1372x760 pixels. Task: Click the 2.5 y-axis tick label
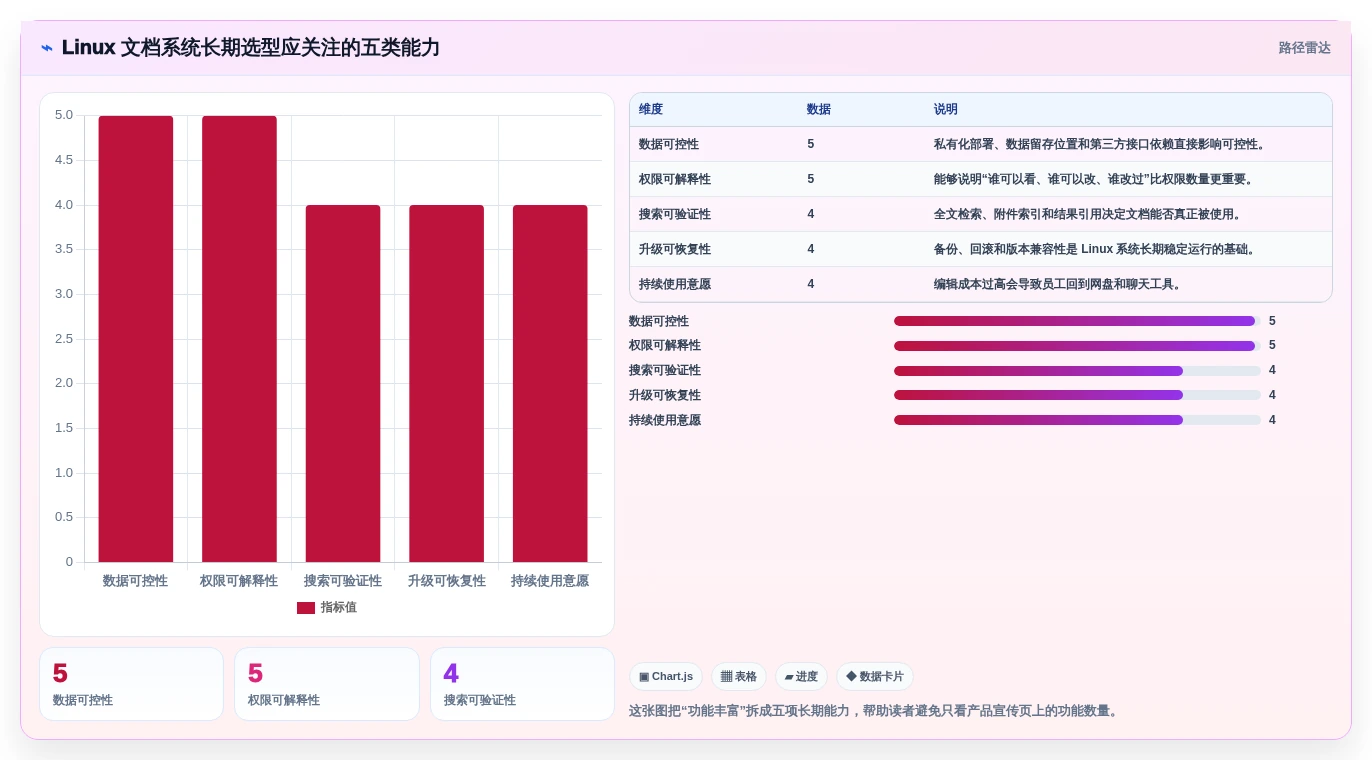tap(64, 339)
